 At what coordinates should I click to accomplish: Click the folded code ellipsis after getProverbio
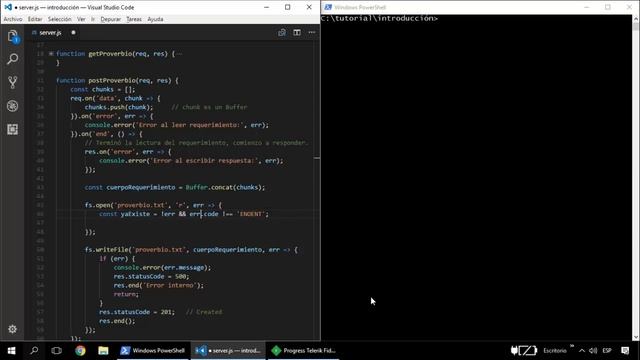[x=180, y=54]
